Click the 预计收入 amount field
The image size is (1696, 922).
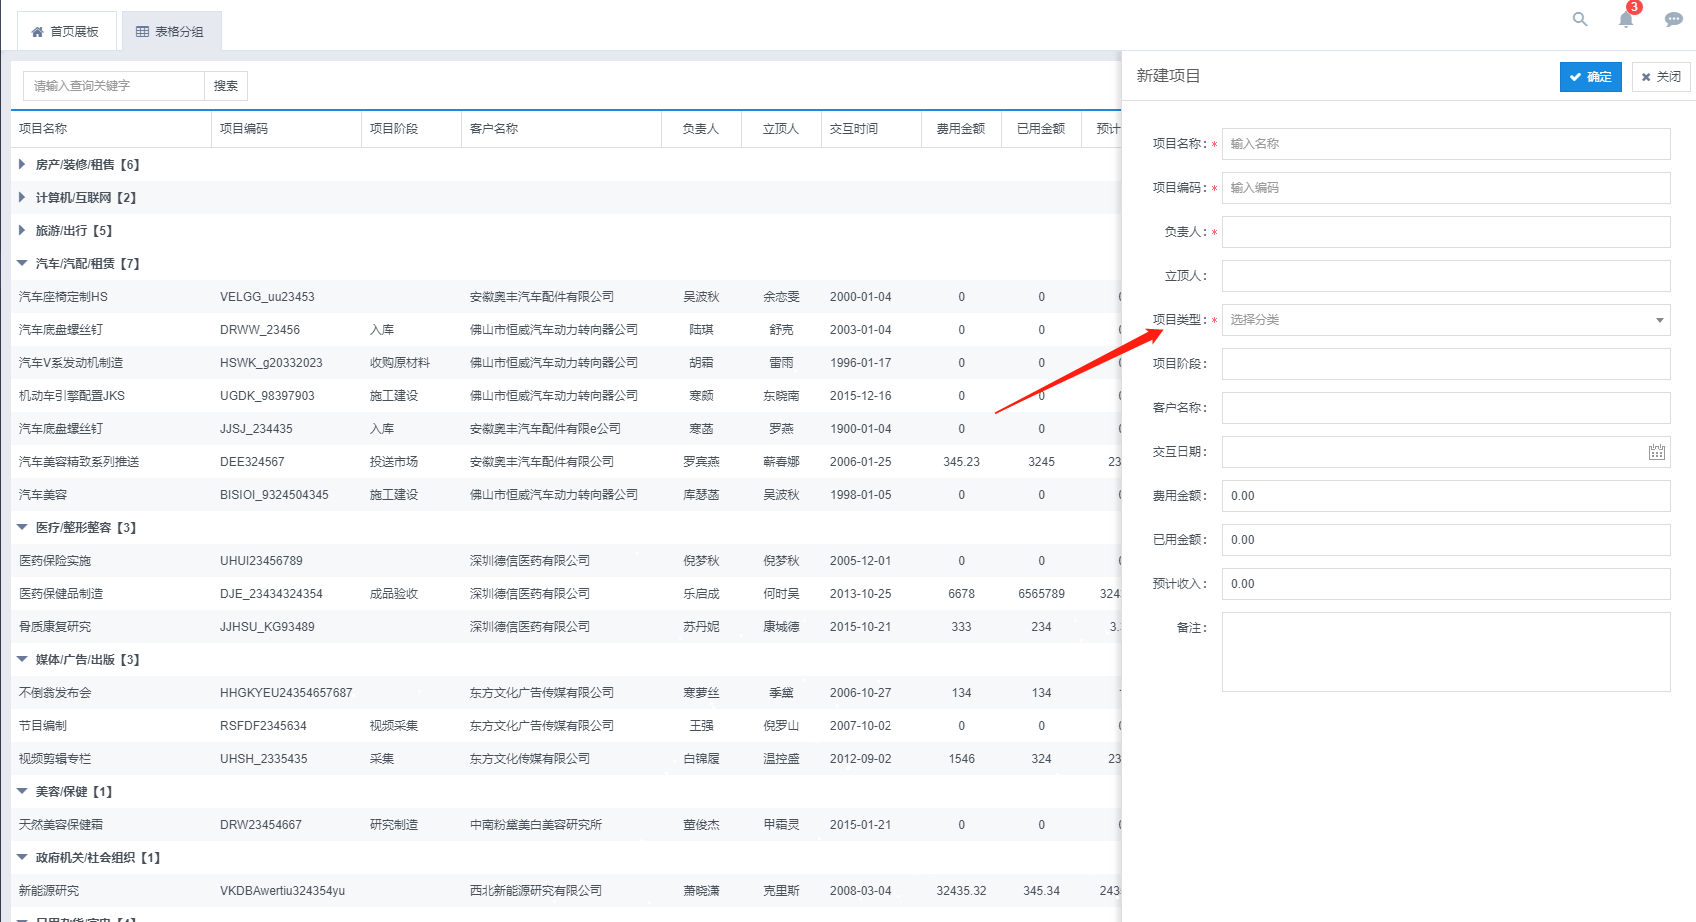tap(1446, 584)
